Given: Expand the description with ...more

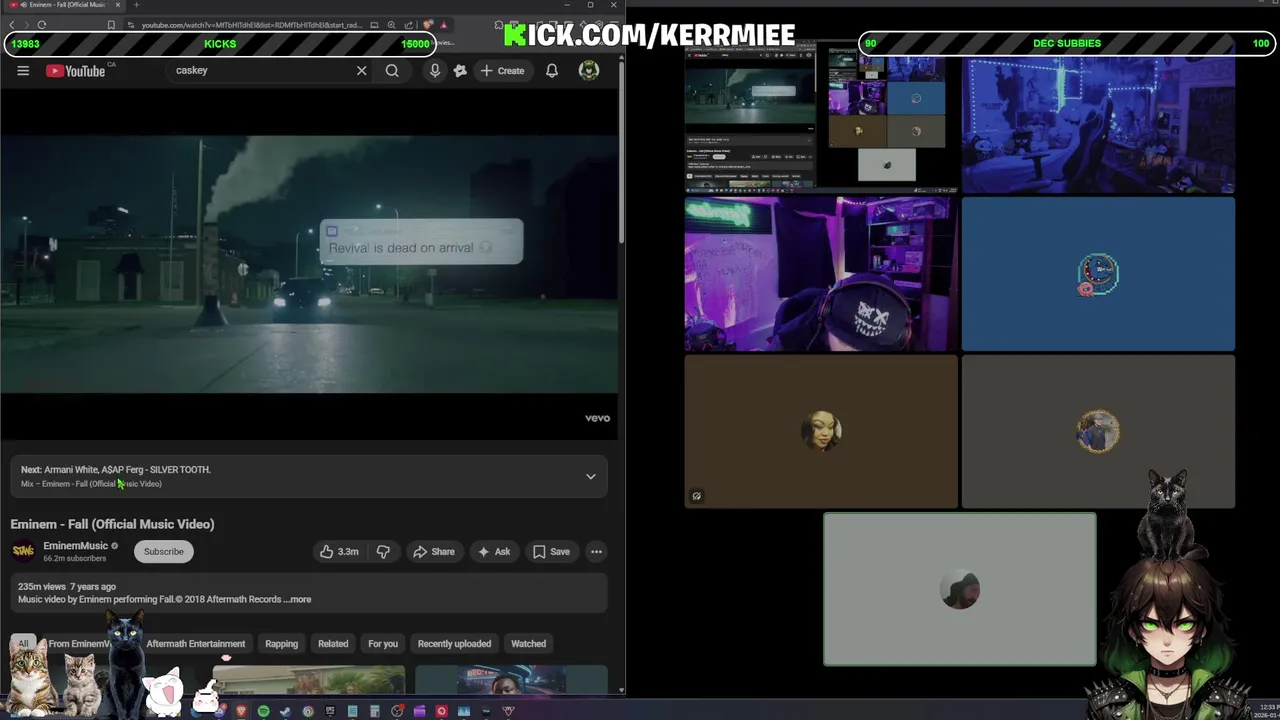Looking at the screenshot, I should coord(297,600).
